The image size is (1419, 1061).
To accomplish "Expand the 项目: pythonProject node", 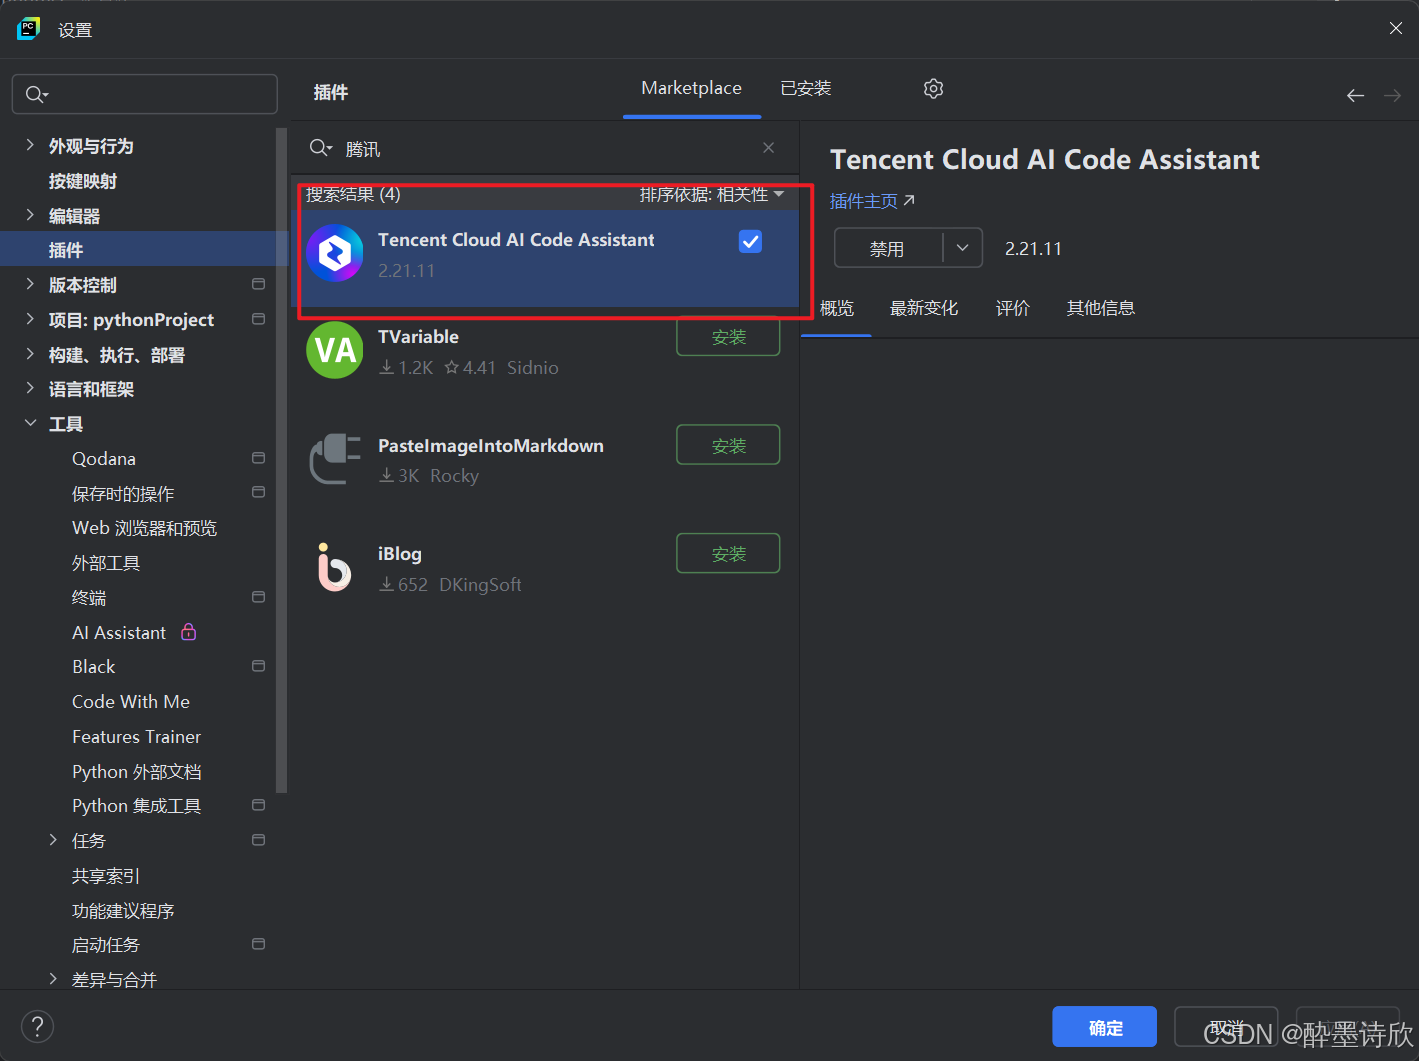I will tap(30, 319).
